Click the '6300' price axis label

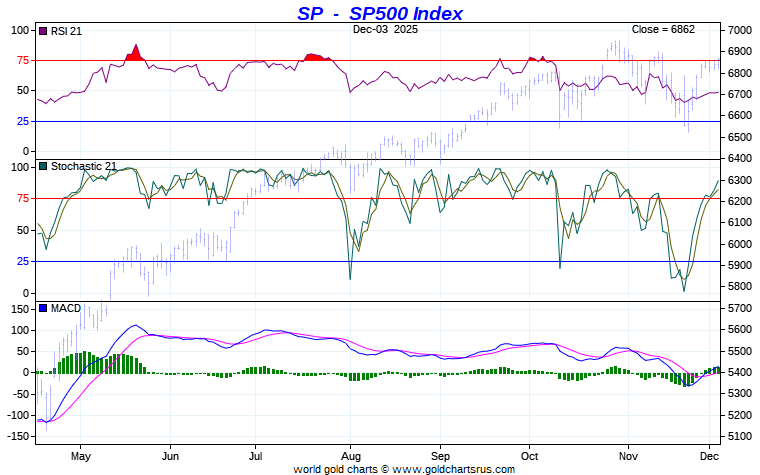coord(740,180)
